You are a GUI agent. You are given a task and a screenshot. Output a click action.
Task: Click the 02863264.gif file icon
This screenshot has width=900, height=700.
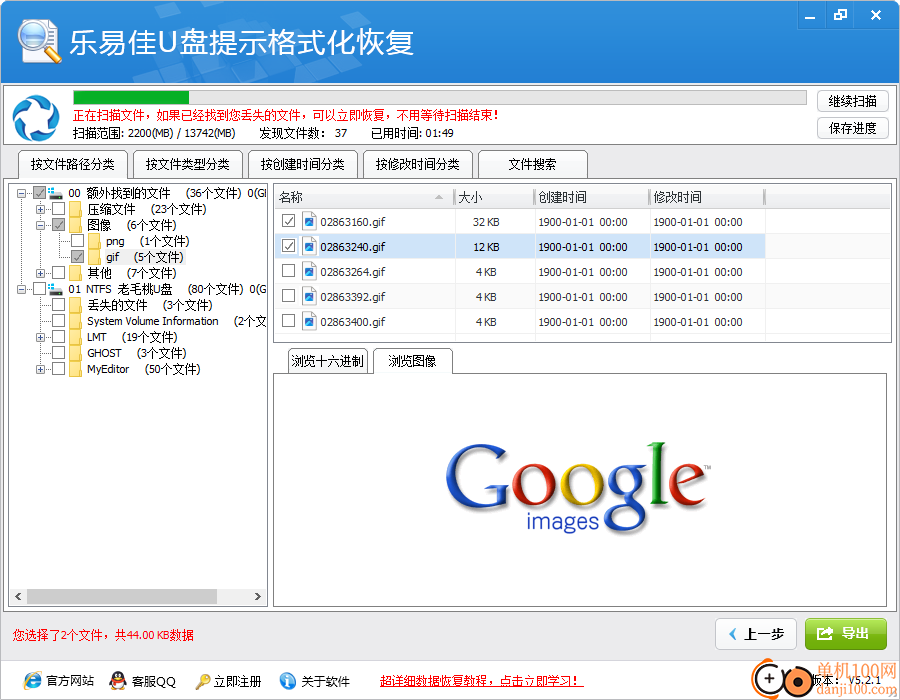309,271
